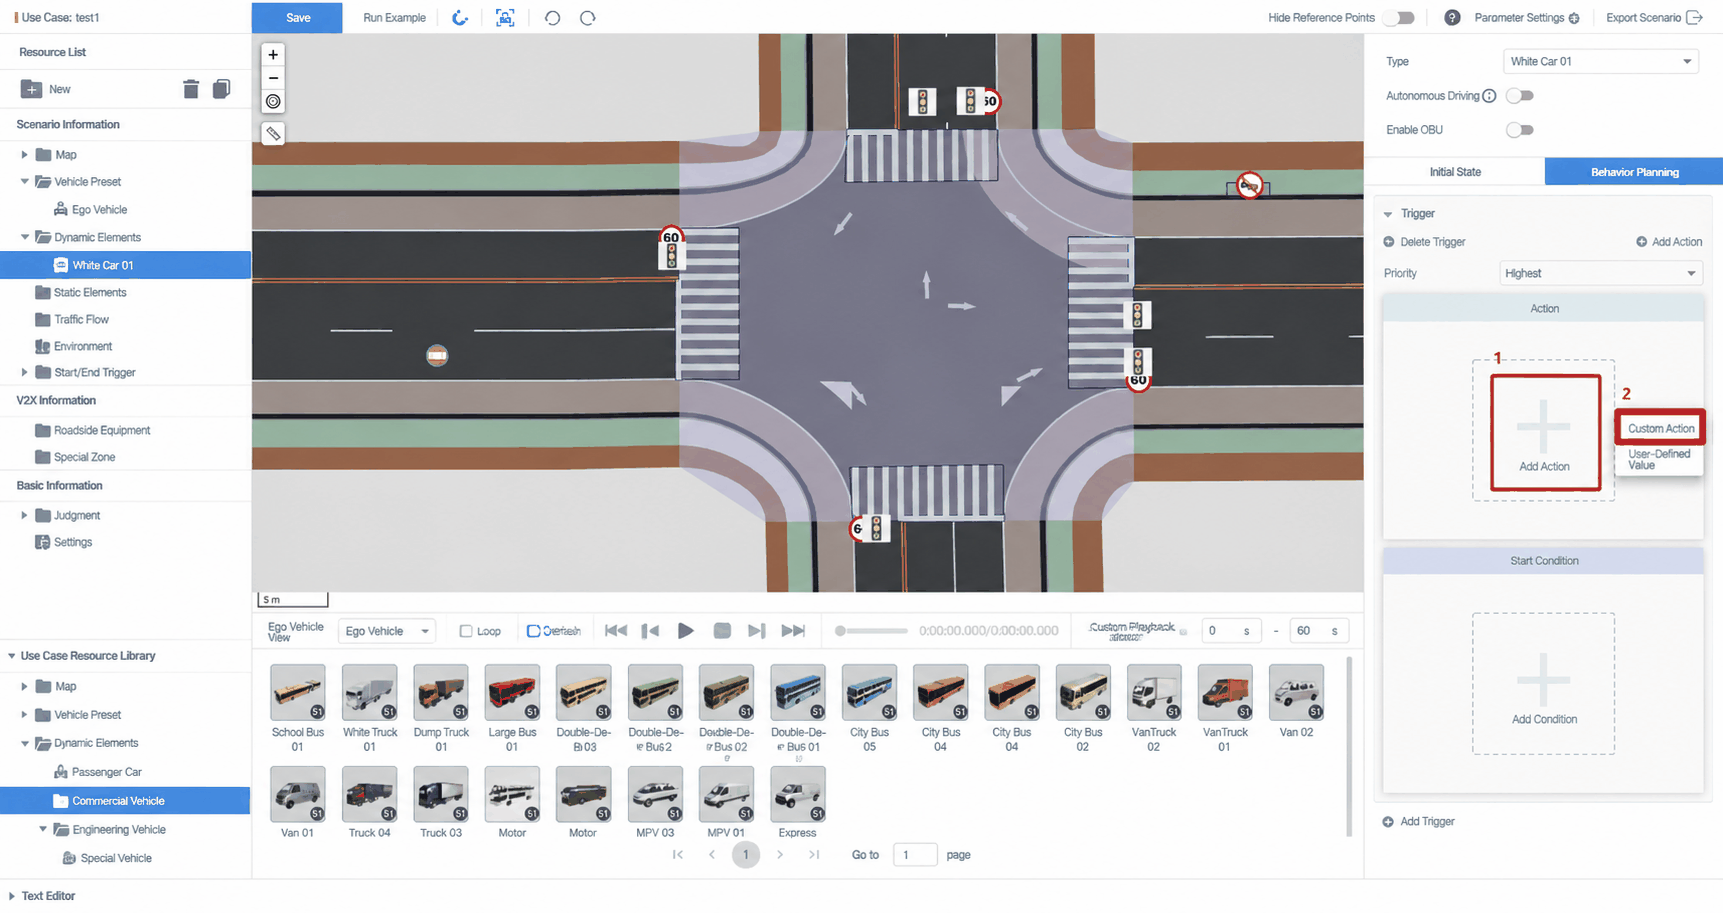Click the refresh icon next to Run Example
The height and width of the screenshot is (913, 1723).
pyautogui.click(x=460, y=18)
